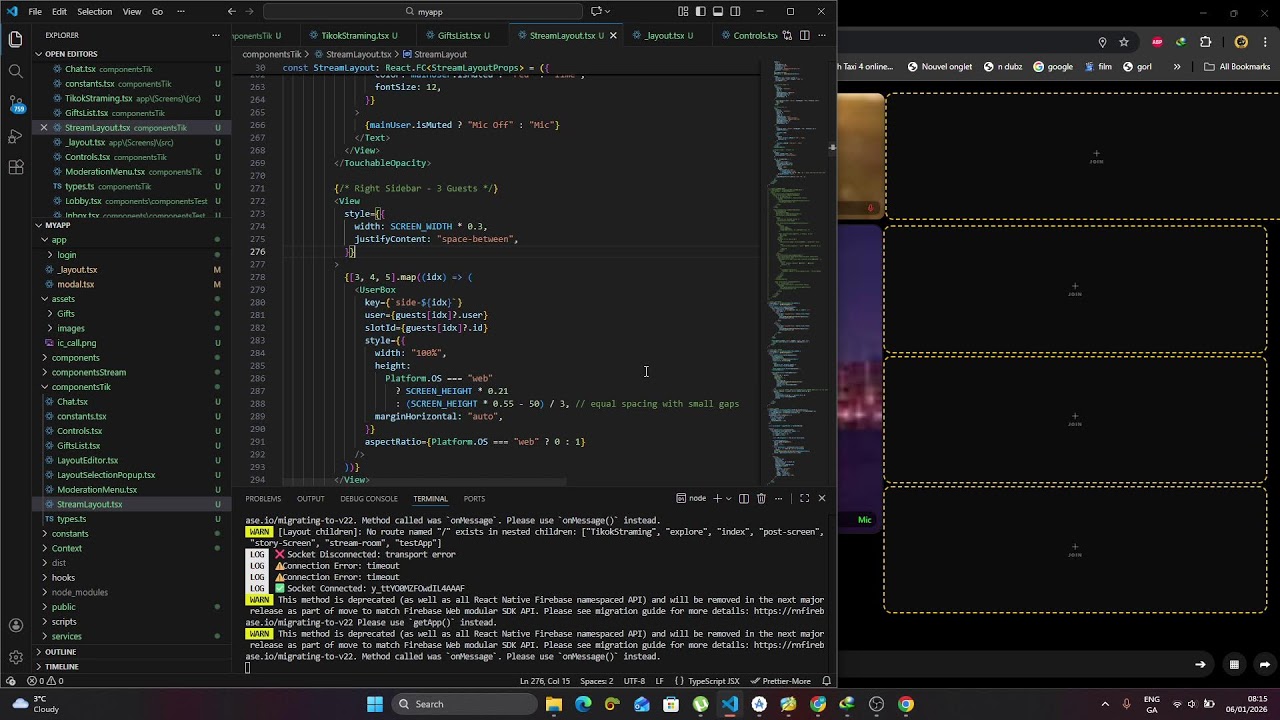Open the Explorer view in activity bar
The width and height of the screenshot is (1280, 720).
click(x=15, y=39)
